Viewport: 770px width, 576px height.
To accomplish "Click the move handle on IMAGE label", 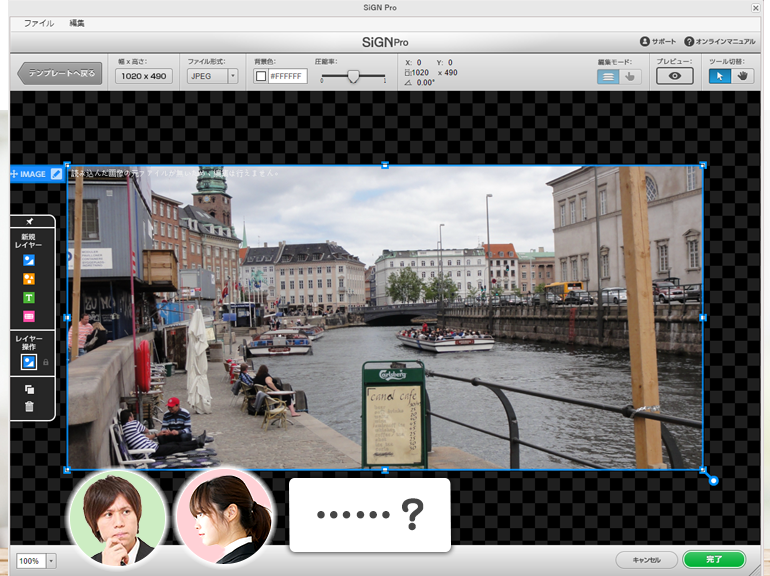I will [x=14, y=174].
